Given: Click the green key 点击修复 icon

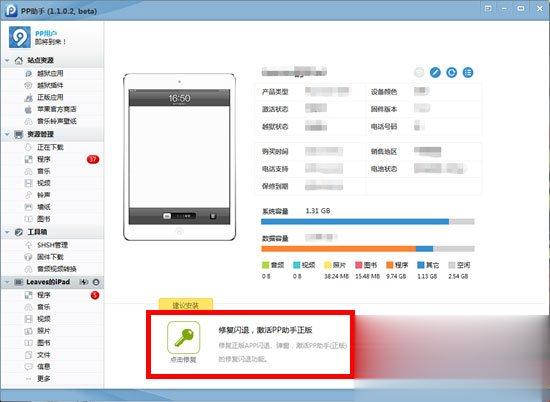Looking at the screenshot, I should [183, 337].
